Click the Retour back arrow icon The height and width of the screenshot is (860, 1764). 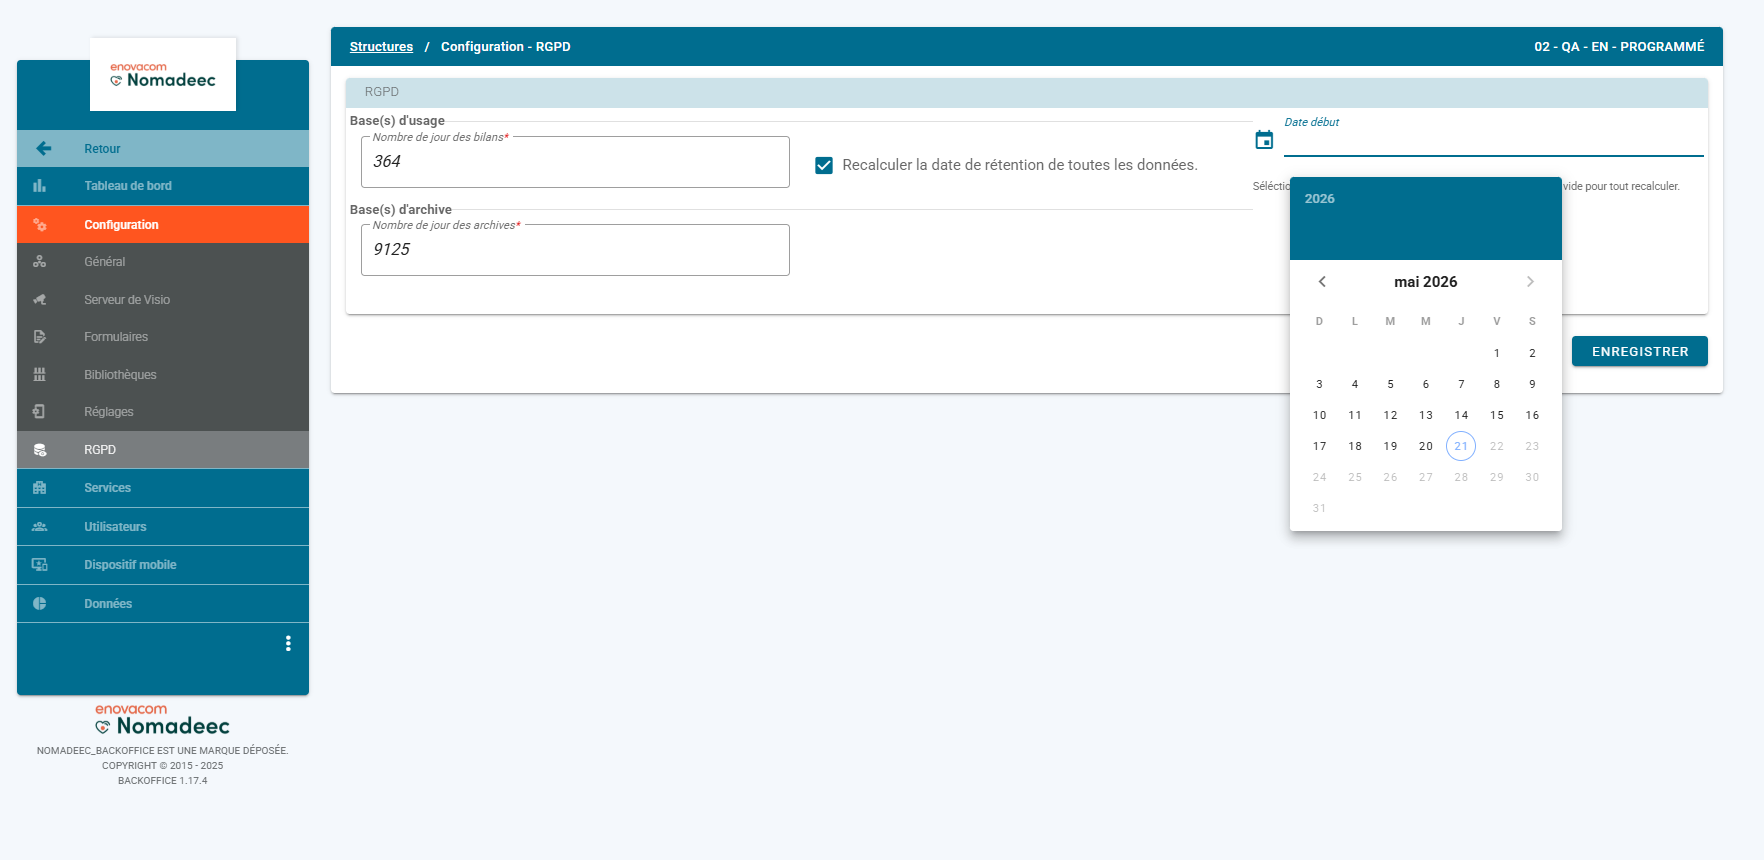(43, 148)
